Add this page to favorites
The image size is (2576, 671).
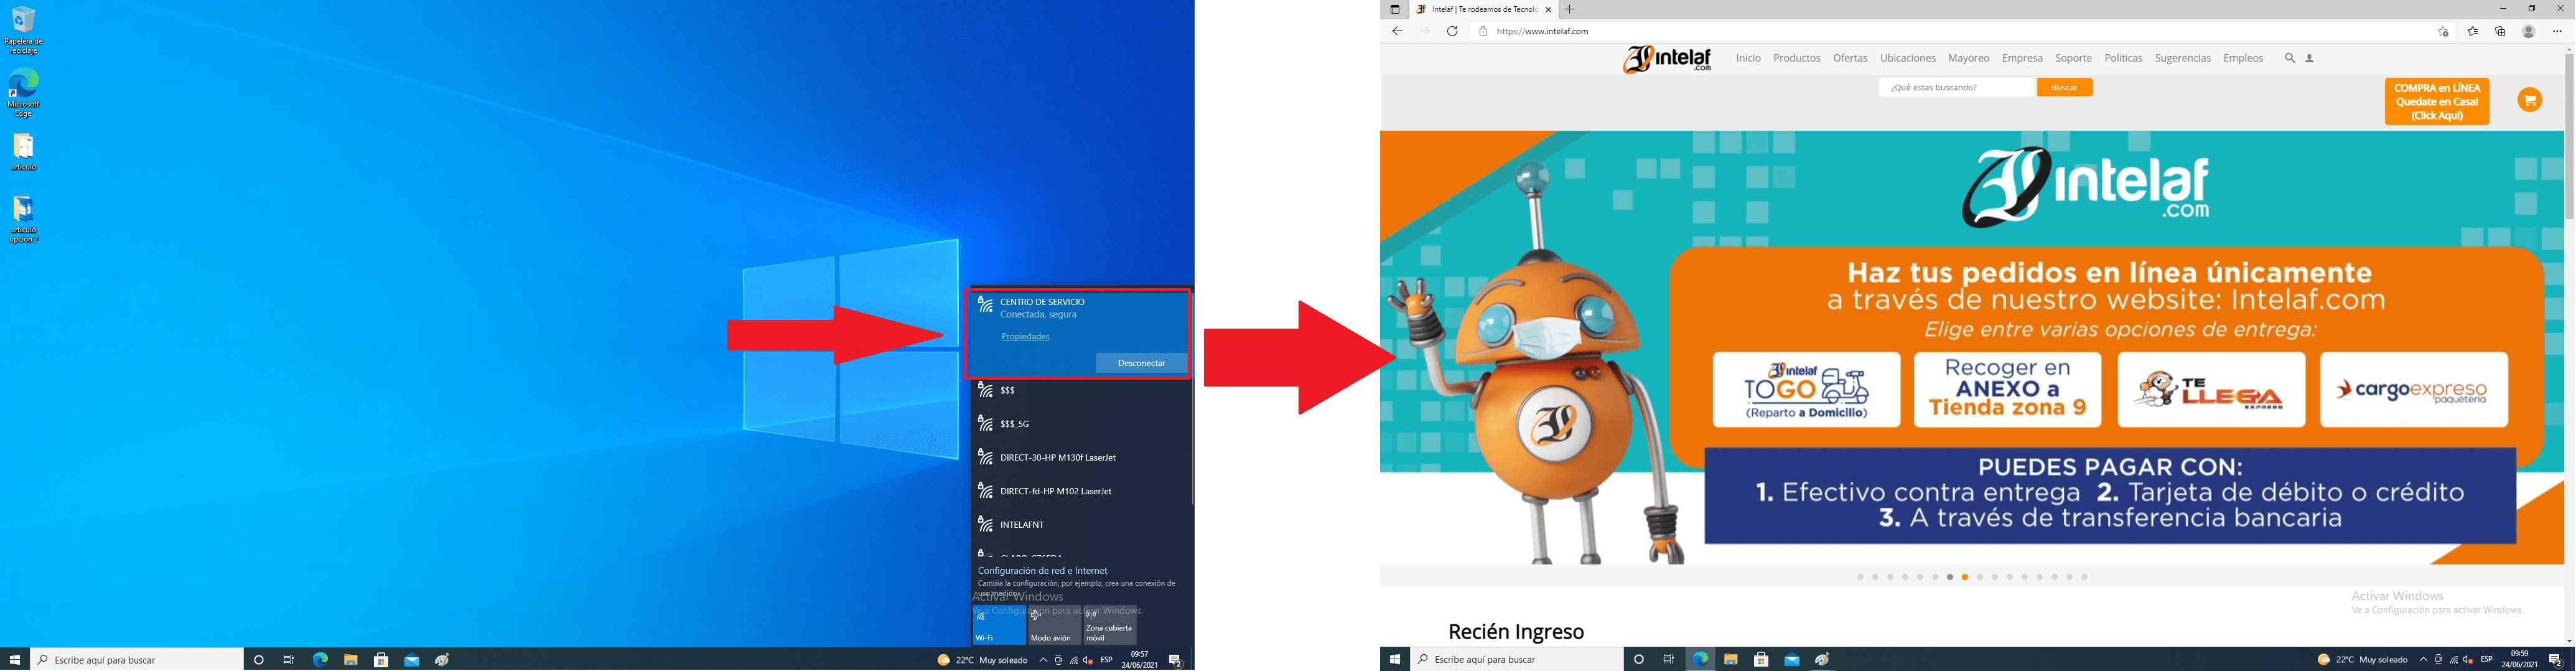pyautogui.click(x=2443, y=32)
